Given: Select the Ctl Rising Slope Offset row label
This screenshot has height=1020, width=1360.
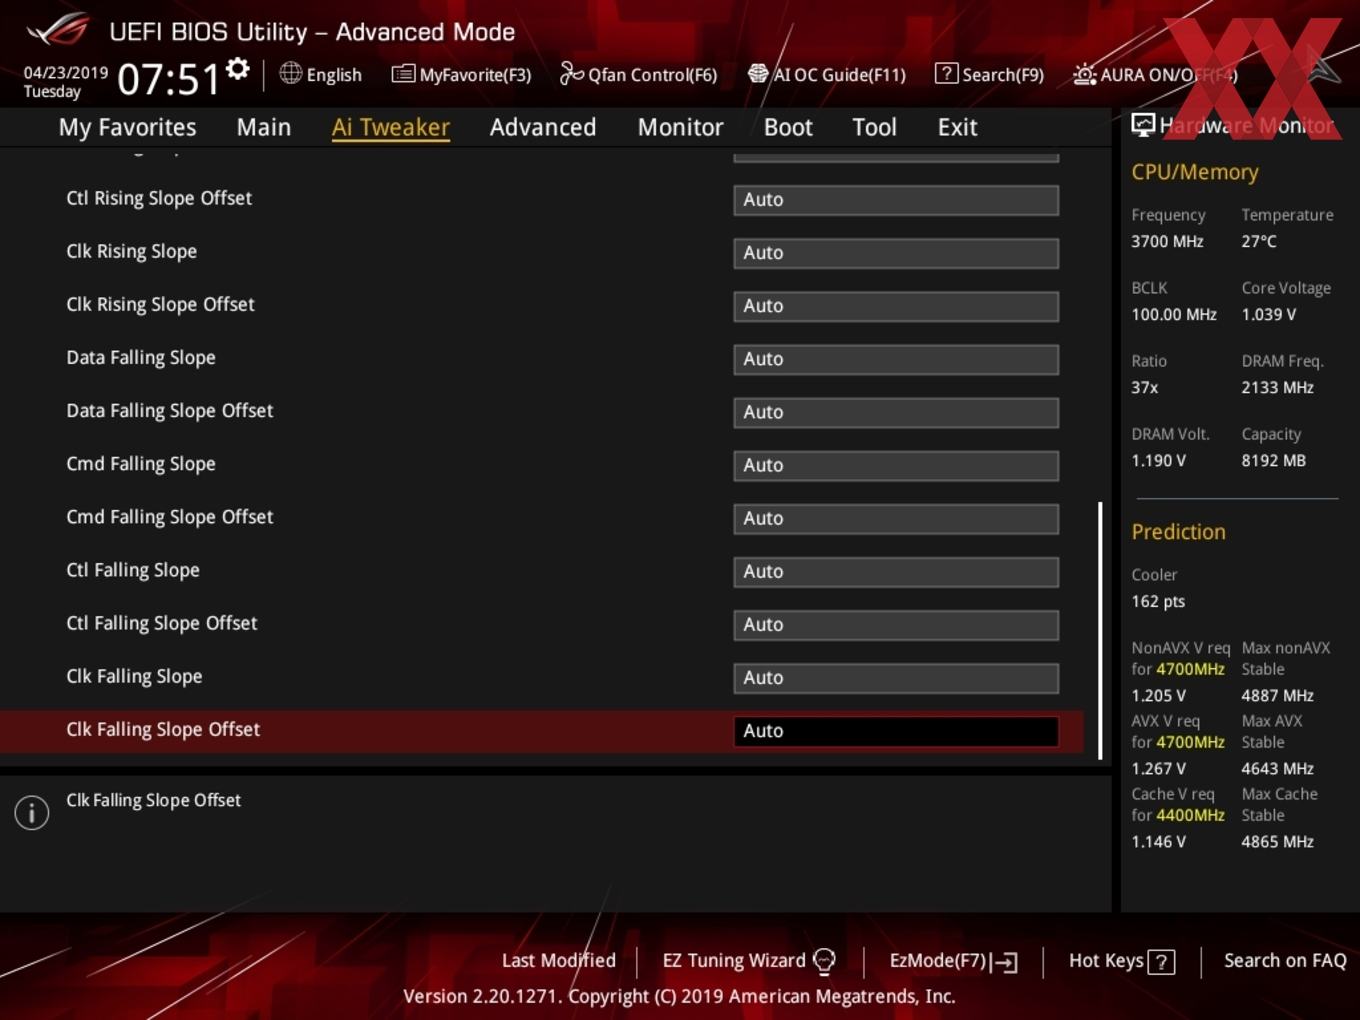Looking at the screenshot, I should [159, 198].
